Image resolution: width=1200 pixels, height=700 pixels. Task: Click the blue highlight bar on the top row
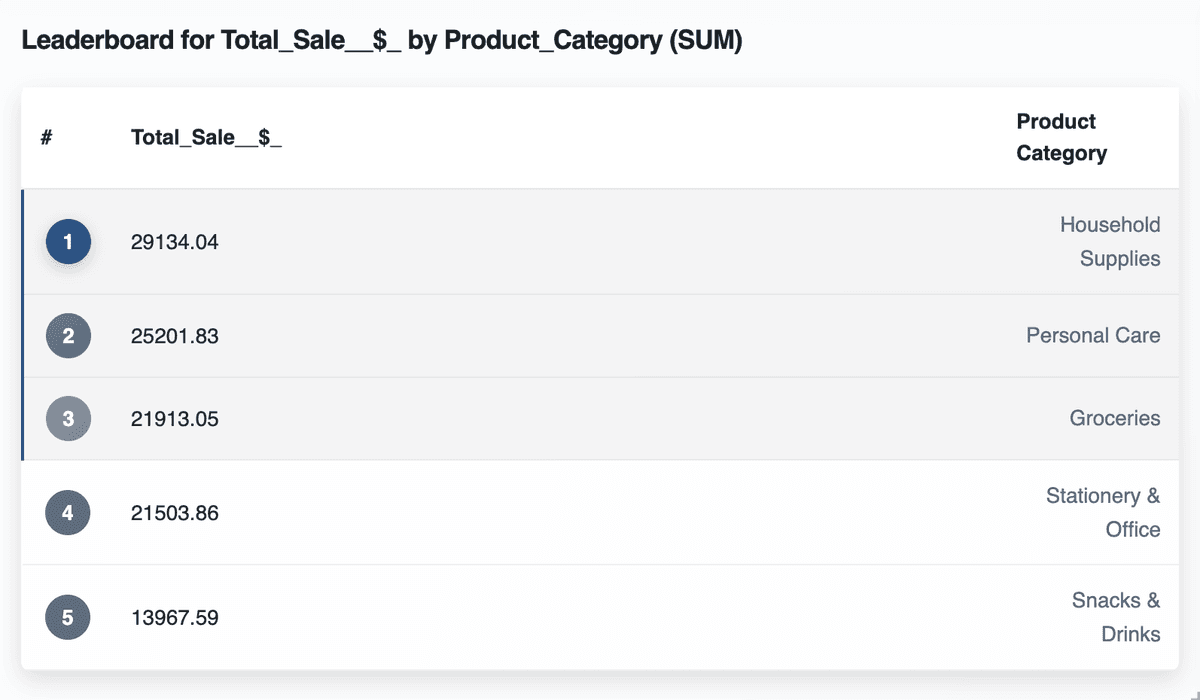click(x=22, y=242)
